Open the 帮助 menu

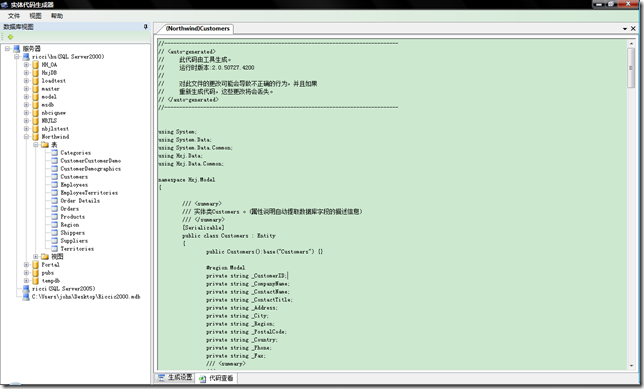[x=57, y=16]
